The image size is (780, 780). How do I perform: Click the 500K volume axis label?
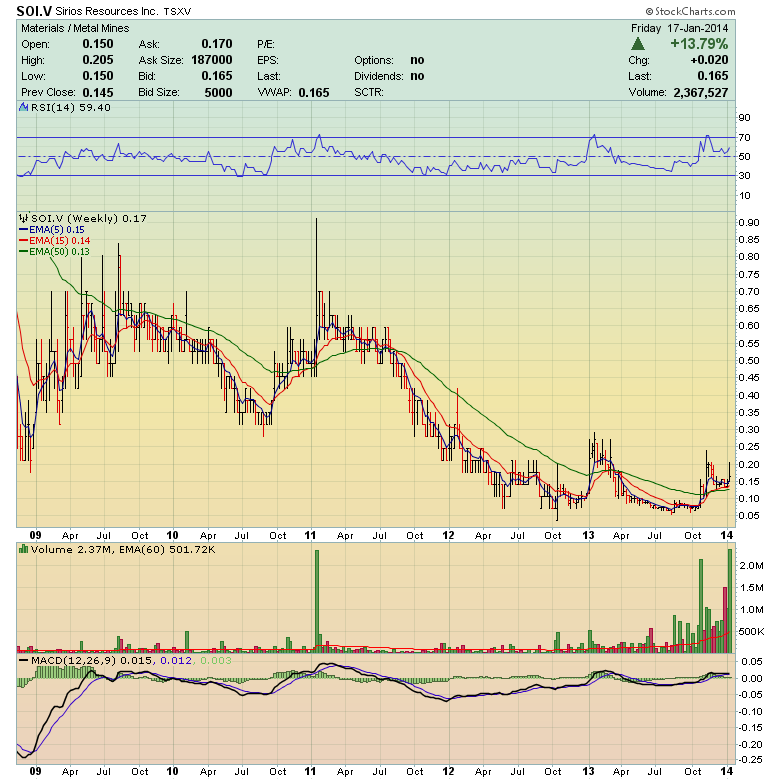click(751, 632)
